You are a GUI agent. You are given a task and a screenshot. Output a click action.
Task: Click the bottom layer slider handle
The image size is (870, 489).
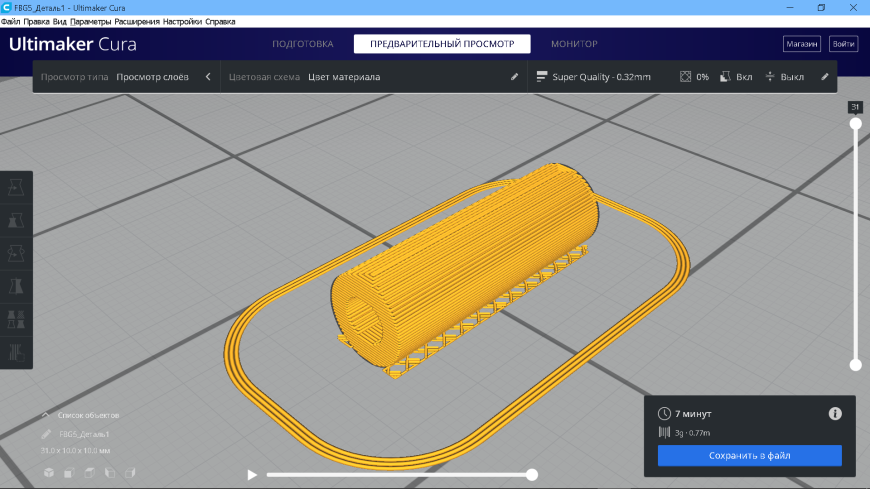[856, 365]
